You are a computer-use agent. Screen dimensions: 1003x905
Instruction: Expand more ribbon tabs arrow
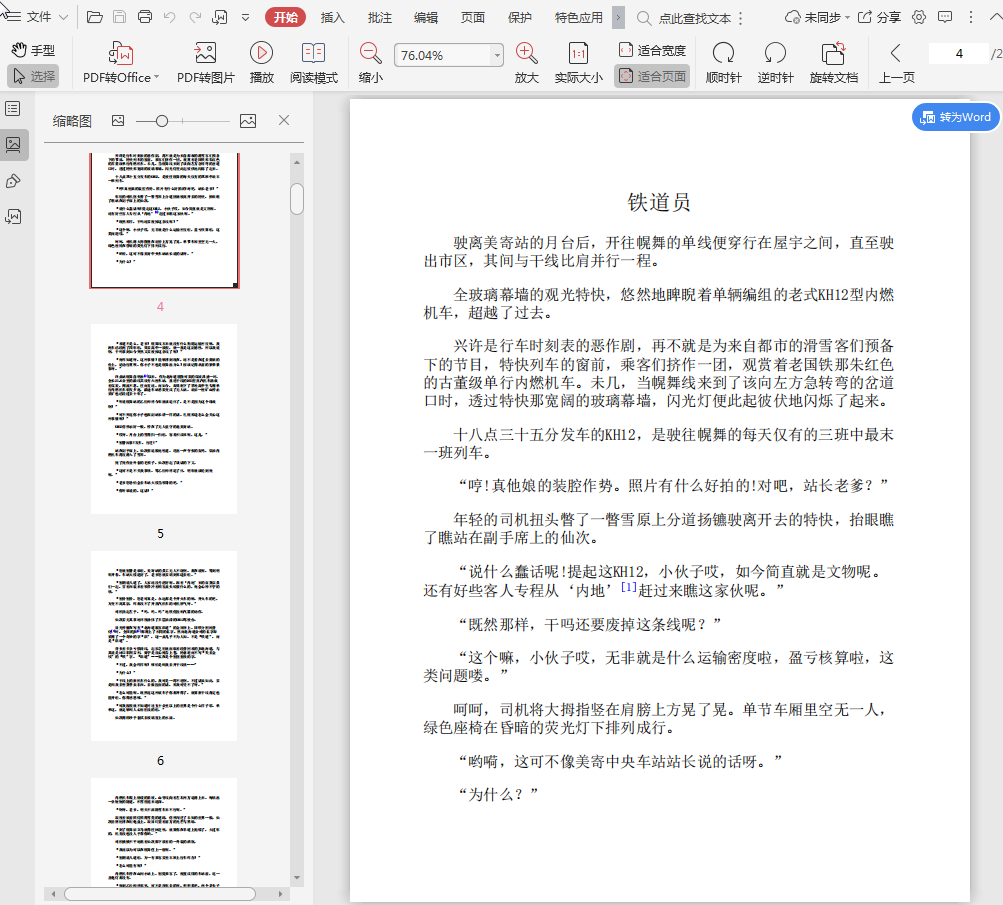[x=618, y=17]
